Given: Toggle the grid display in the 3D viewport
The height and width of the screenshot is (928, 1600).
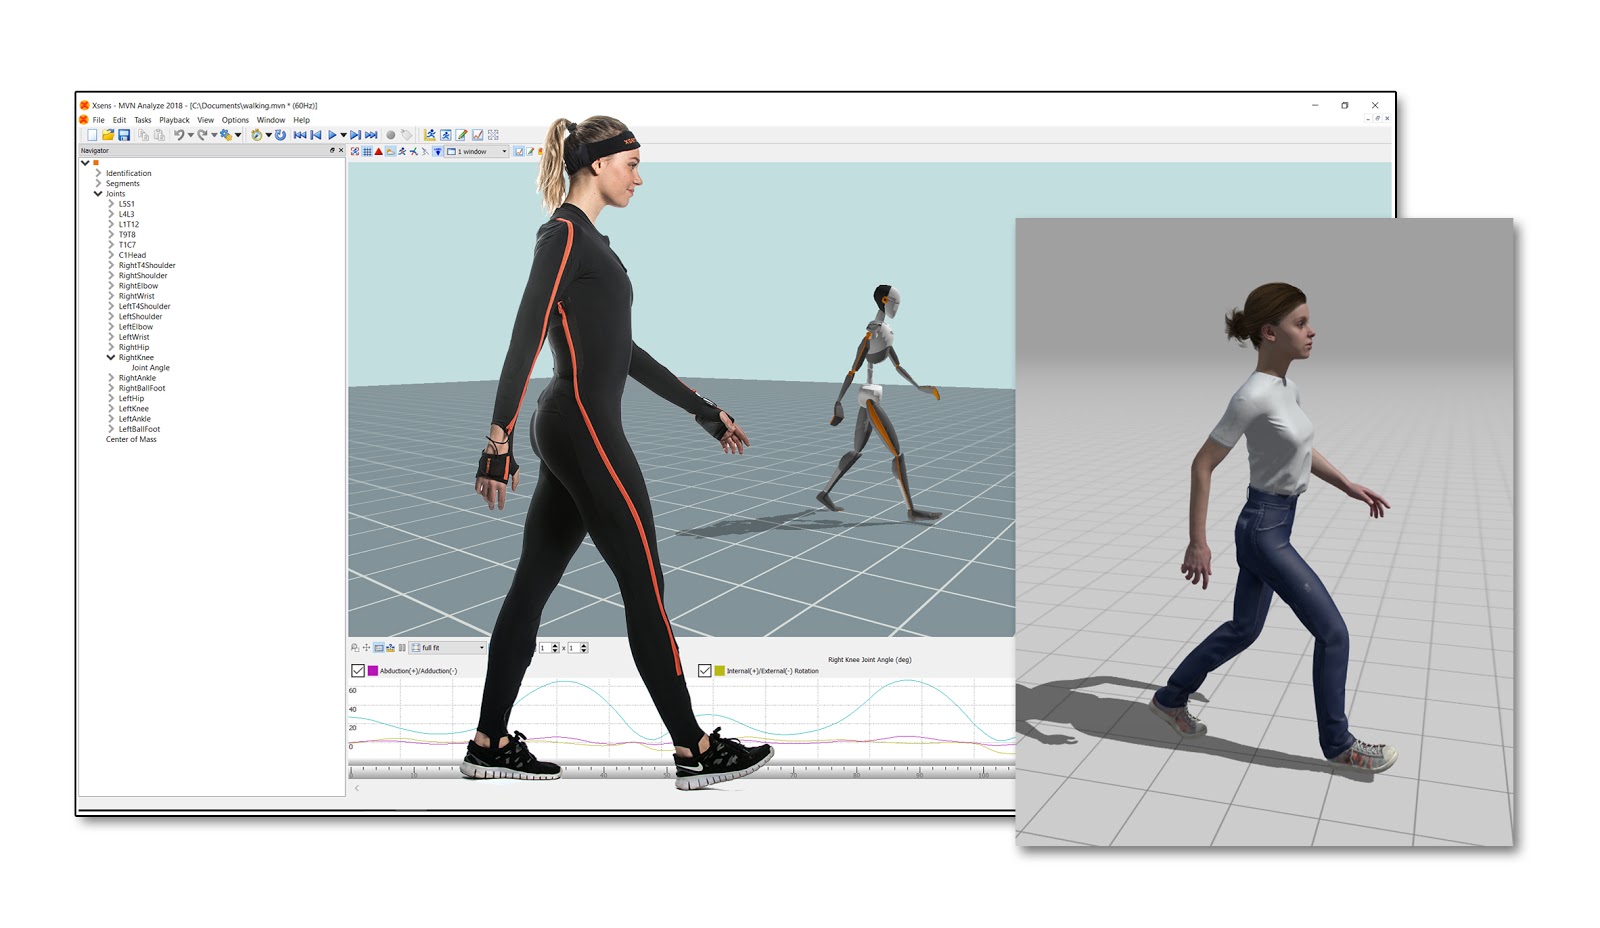Looking at the screenshot, I should [367, 151].
